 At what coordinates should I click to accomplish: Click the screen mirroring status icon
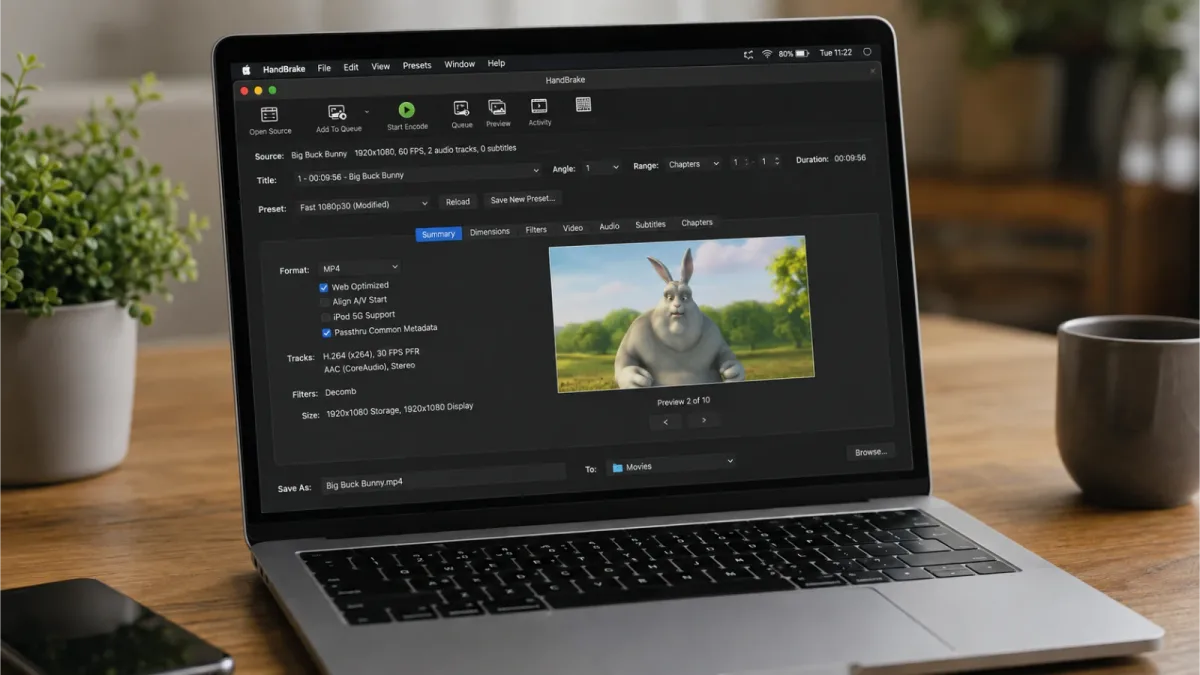pyautogui.click(x=748, y=54)
